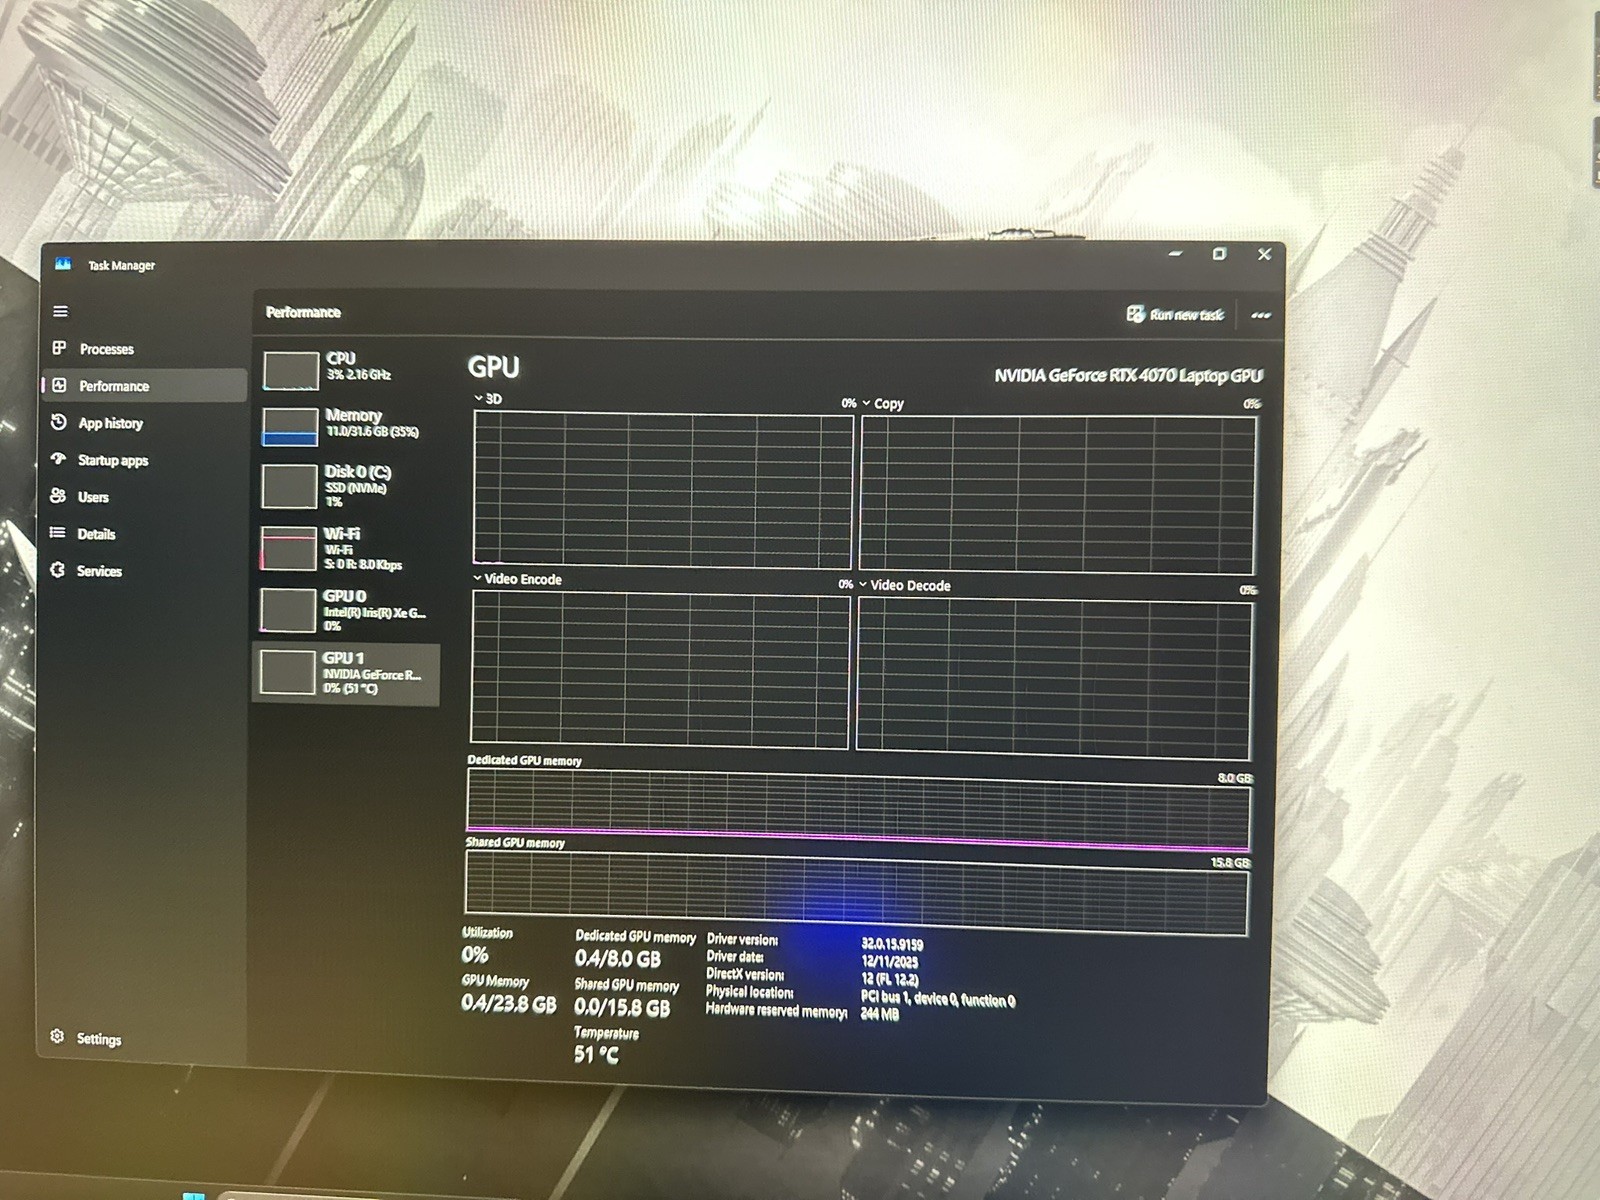
Task: Click the GPU Memory value "0.4/23.8 GB"
Action: 508,1003
